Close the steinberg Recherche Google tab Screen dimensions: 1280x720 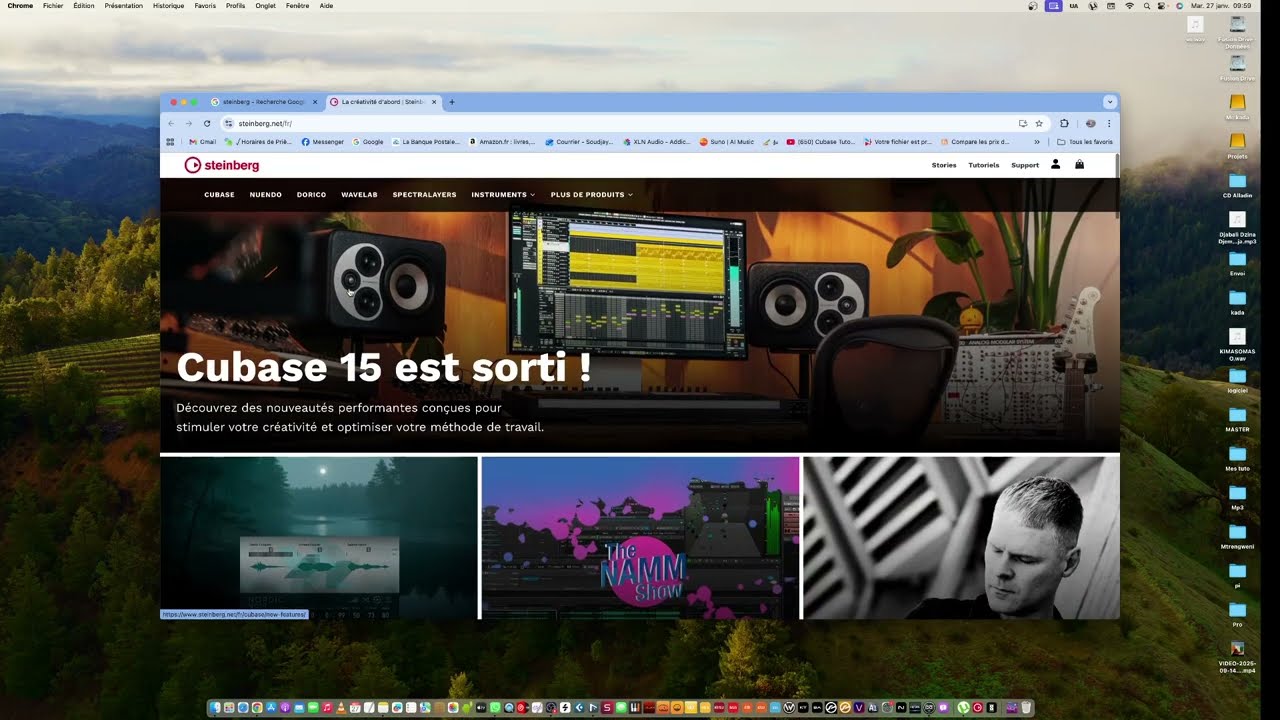[315, 102]
